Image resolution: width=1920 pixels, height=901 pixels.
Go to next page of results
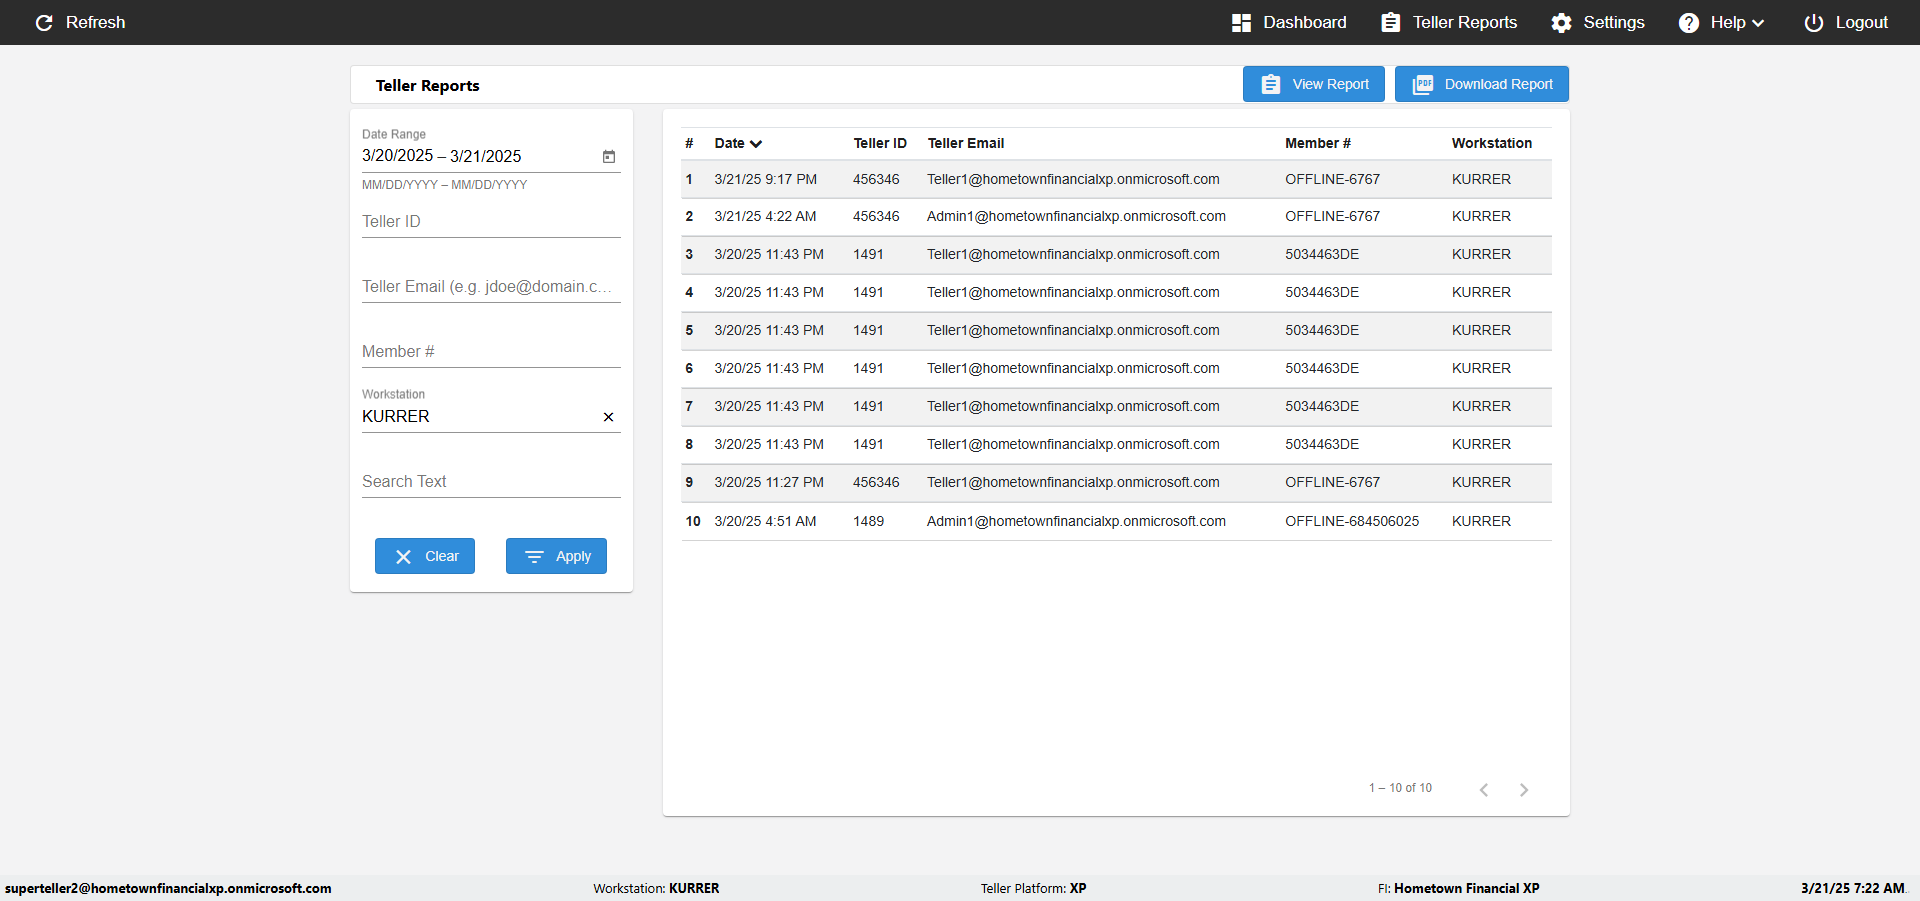(1523, 789)
